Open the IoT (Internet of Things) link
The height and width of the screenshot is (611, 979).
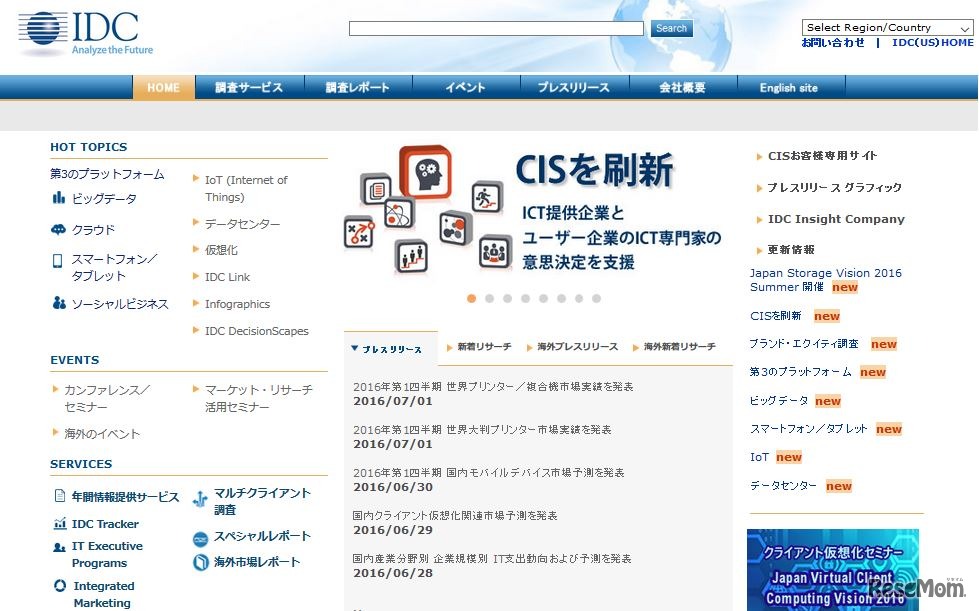pos(246,188)
